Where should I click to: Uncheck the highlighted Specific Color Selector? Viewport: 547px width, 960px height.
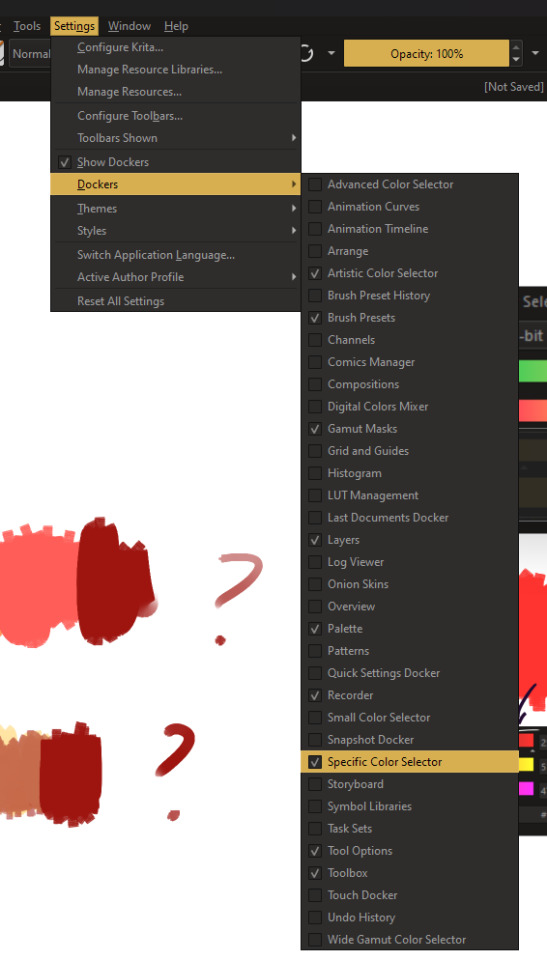pos(409,762)
